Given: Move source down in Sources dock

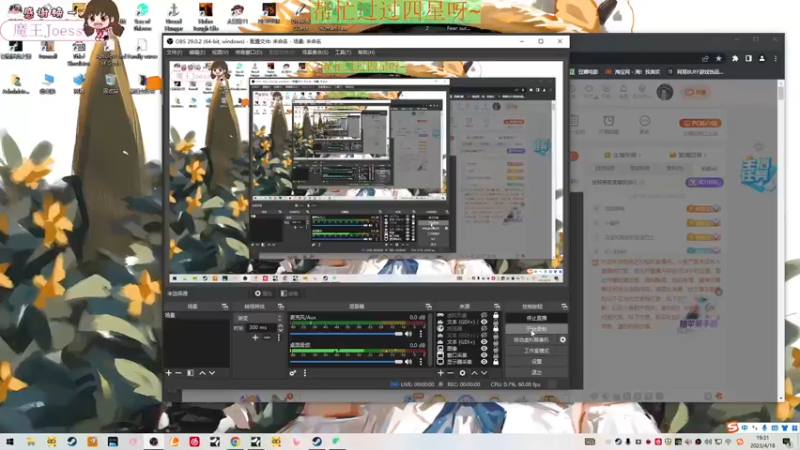Looking at the screenshot, I should [484, 373].
